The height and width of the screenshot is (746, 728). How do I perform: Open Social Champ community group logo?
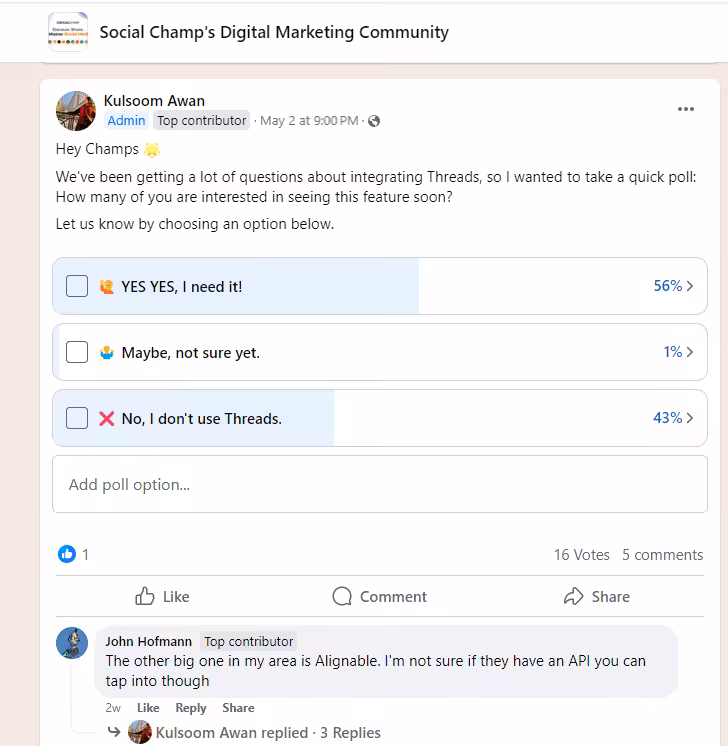click(68, 32)
